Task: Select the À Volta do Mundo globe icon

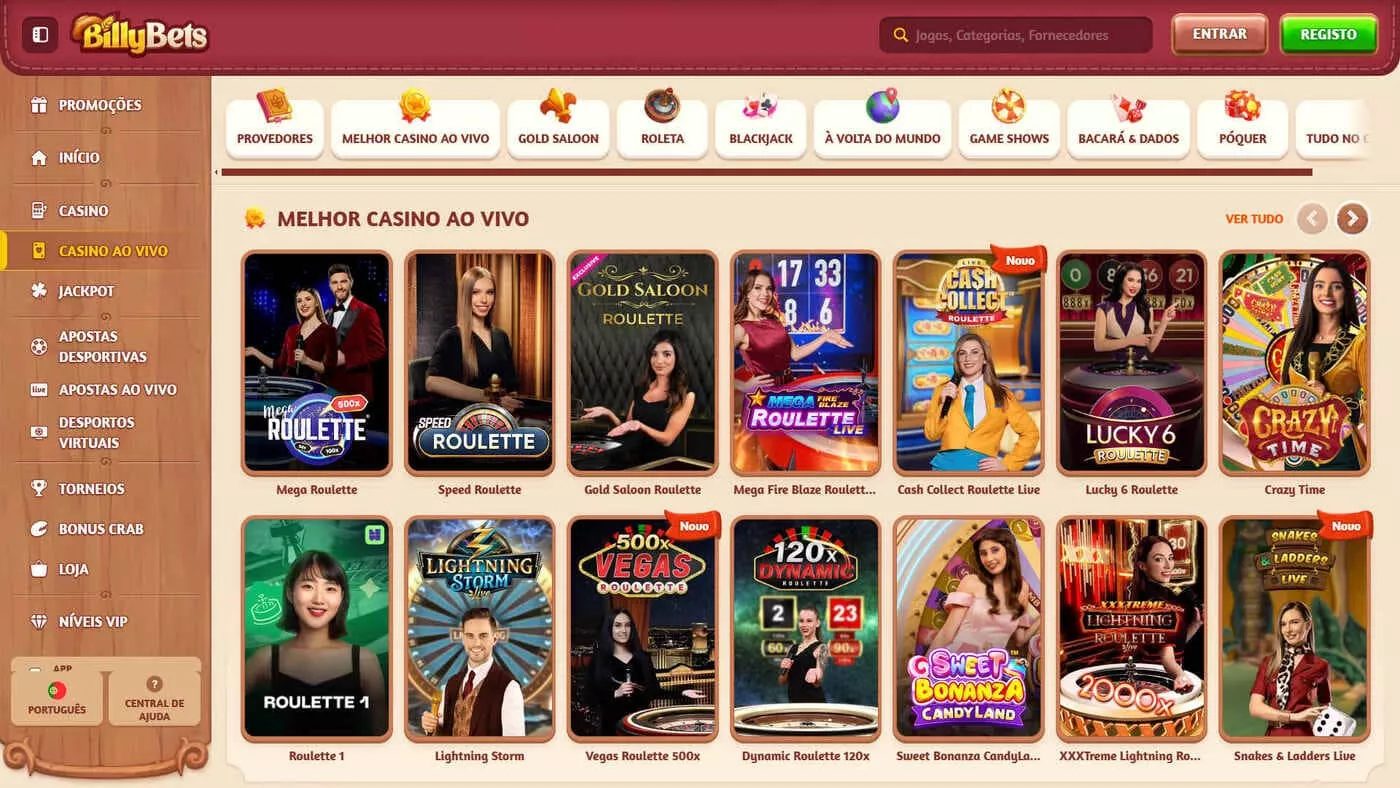Action: (882, 105)
